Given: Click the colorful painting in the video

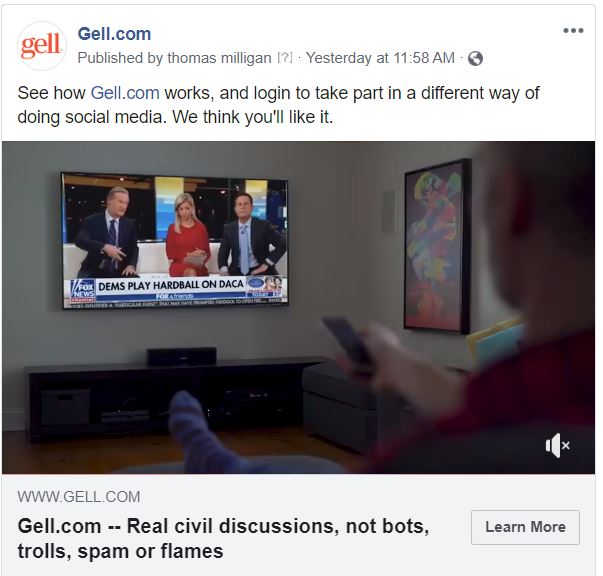Looking at the screenshot, I should pos(437,245).
